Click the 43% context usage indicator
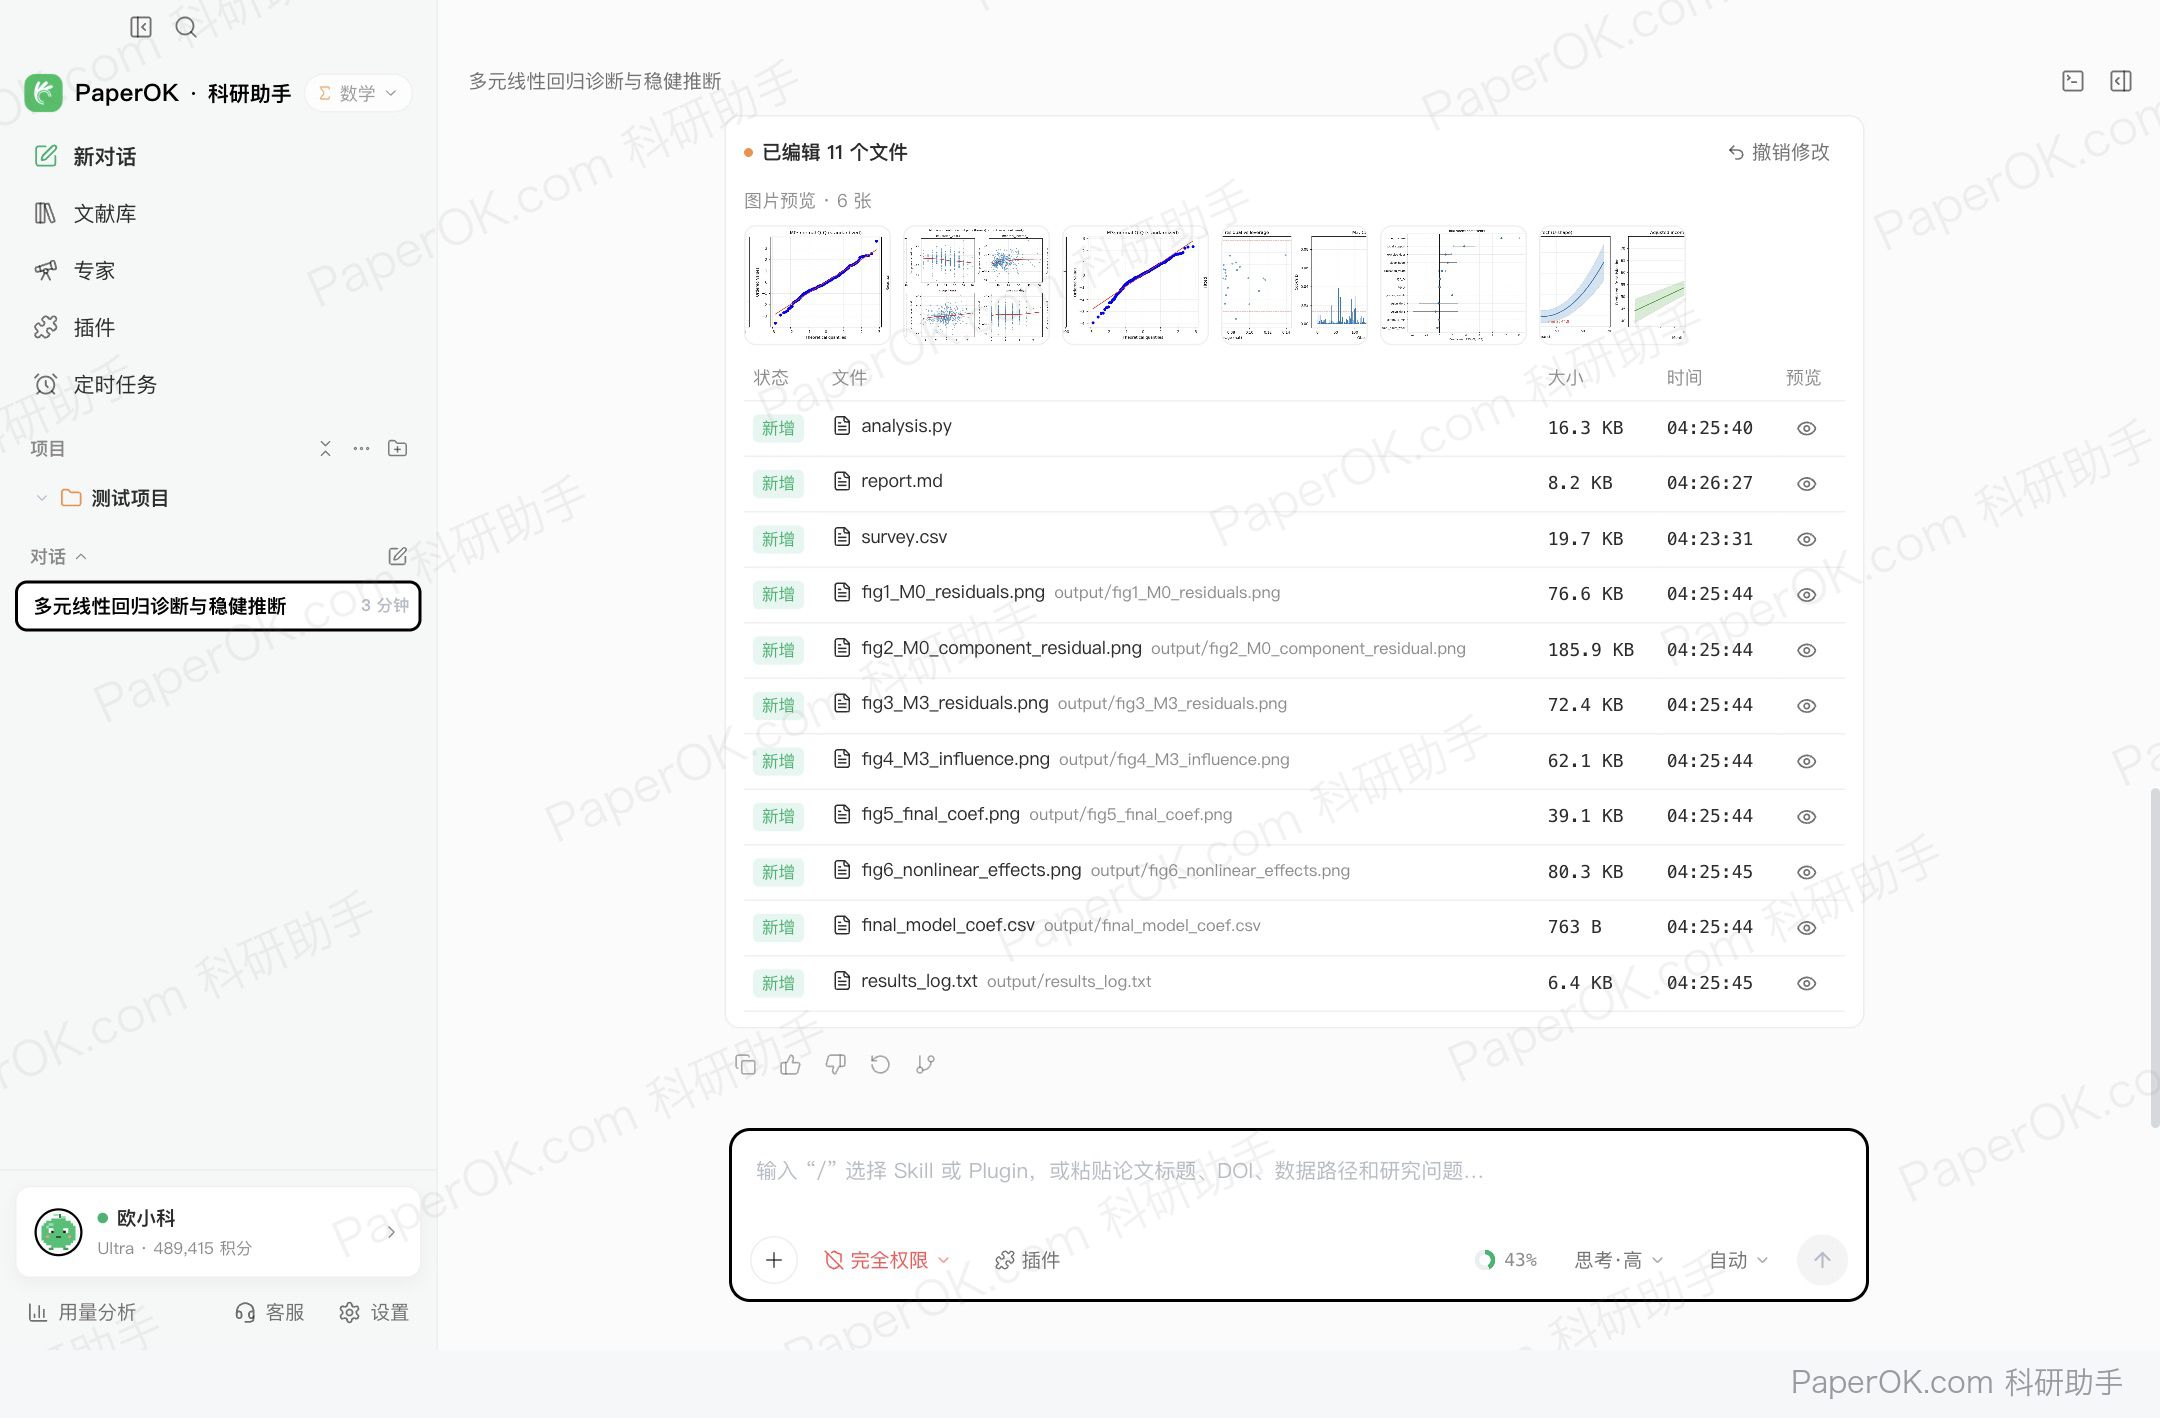 point(1506,1260)
